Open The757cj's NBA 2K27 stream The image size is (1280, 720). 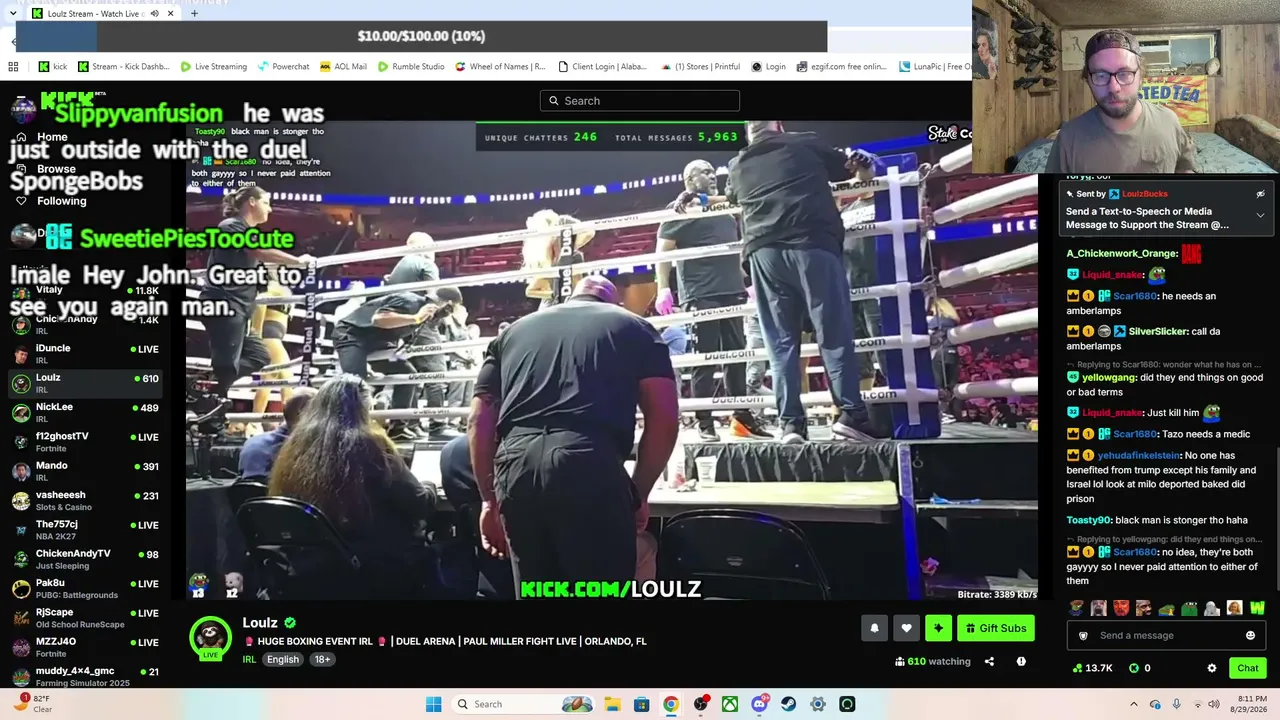tap(85, 530)
